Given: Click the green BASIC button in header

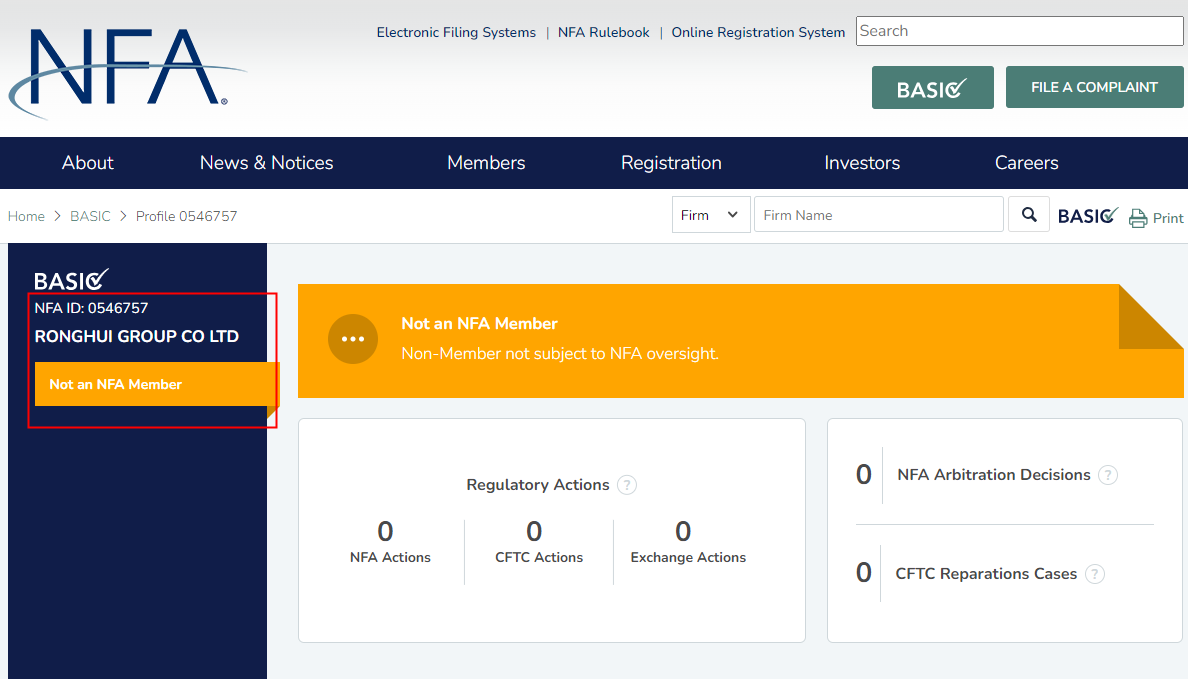Looking at the screenshot, I should tap(933, 88).
